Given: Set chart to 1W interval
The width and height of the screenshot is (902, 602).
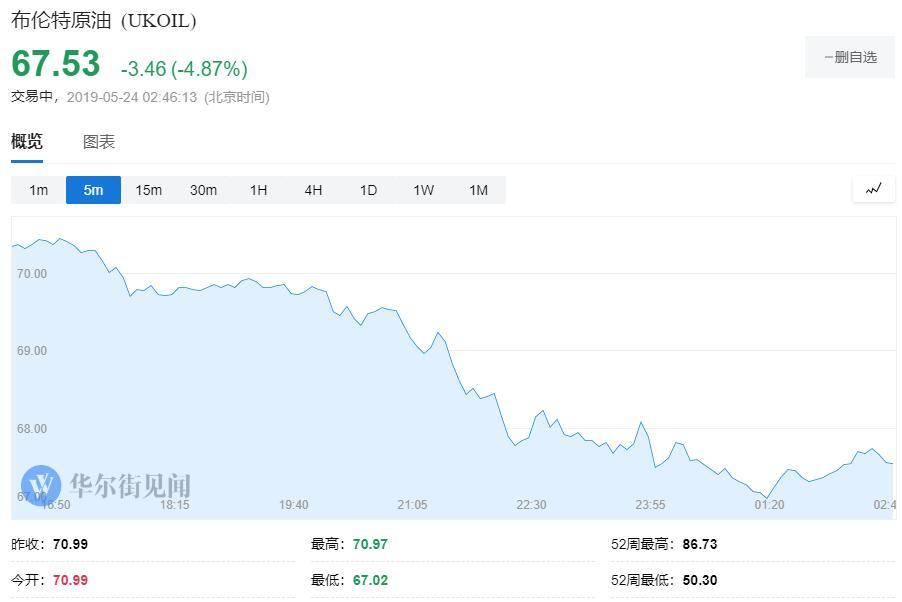Looking at the screenshot, I should tap(423, 190).
